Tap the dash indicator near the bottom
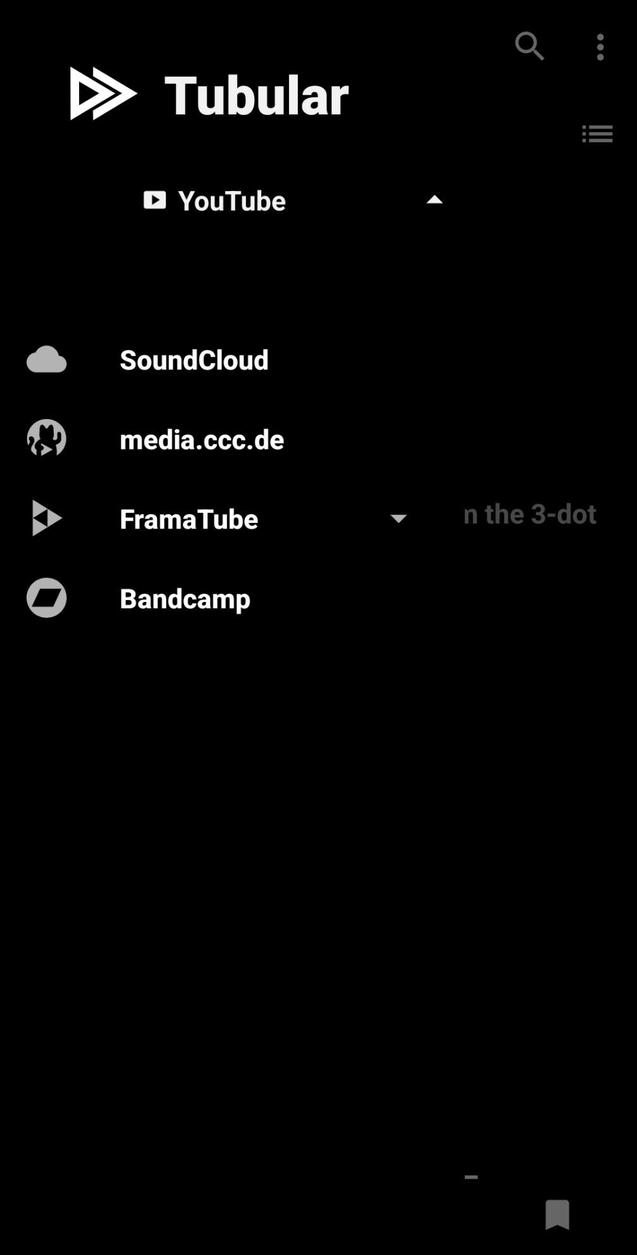The height and width of the screenshot is (1255, 637). (x=470, y=1177)
